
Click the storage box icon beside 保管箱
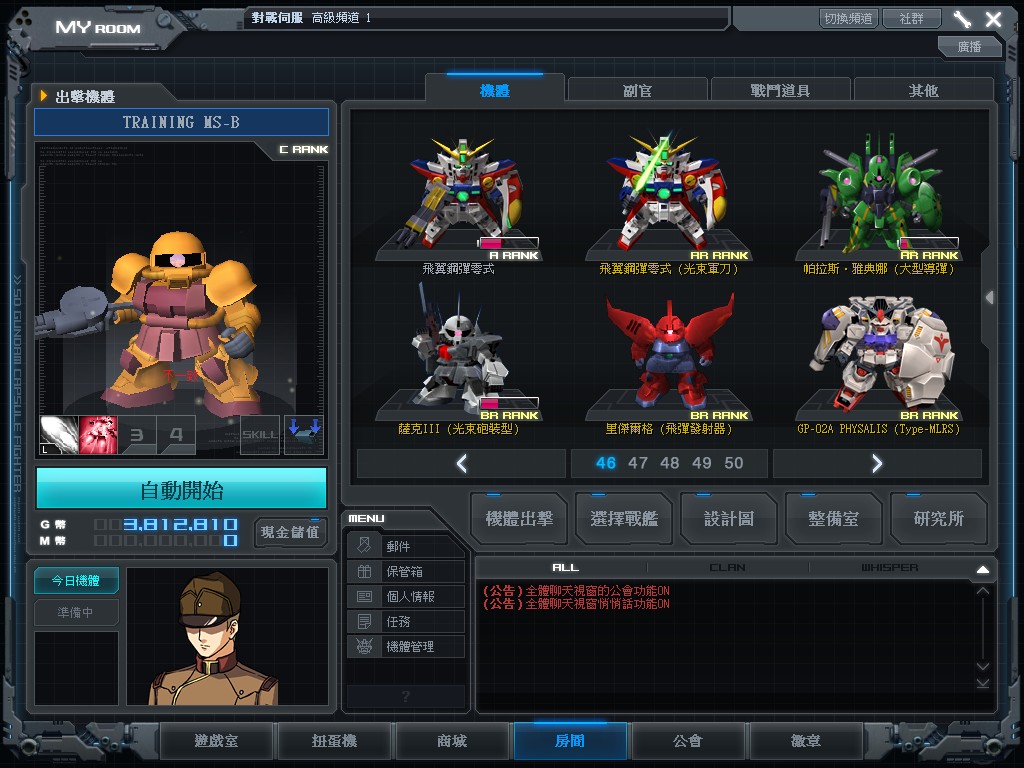click(364, 571)
